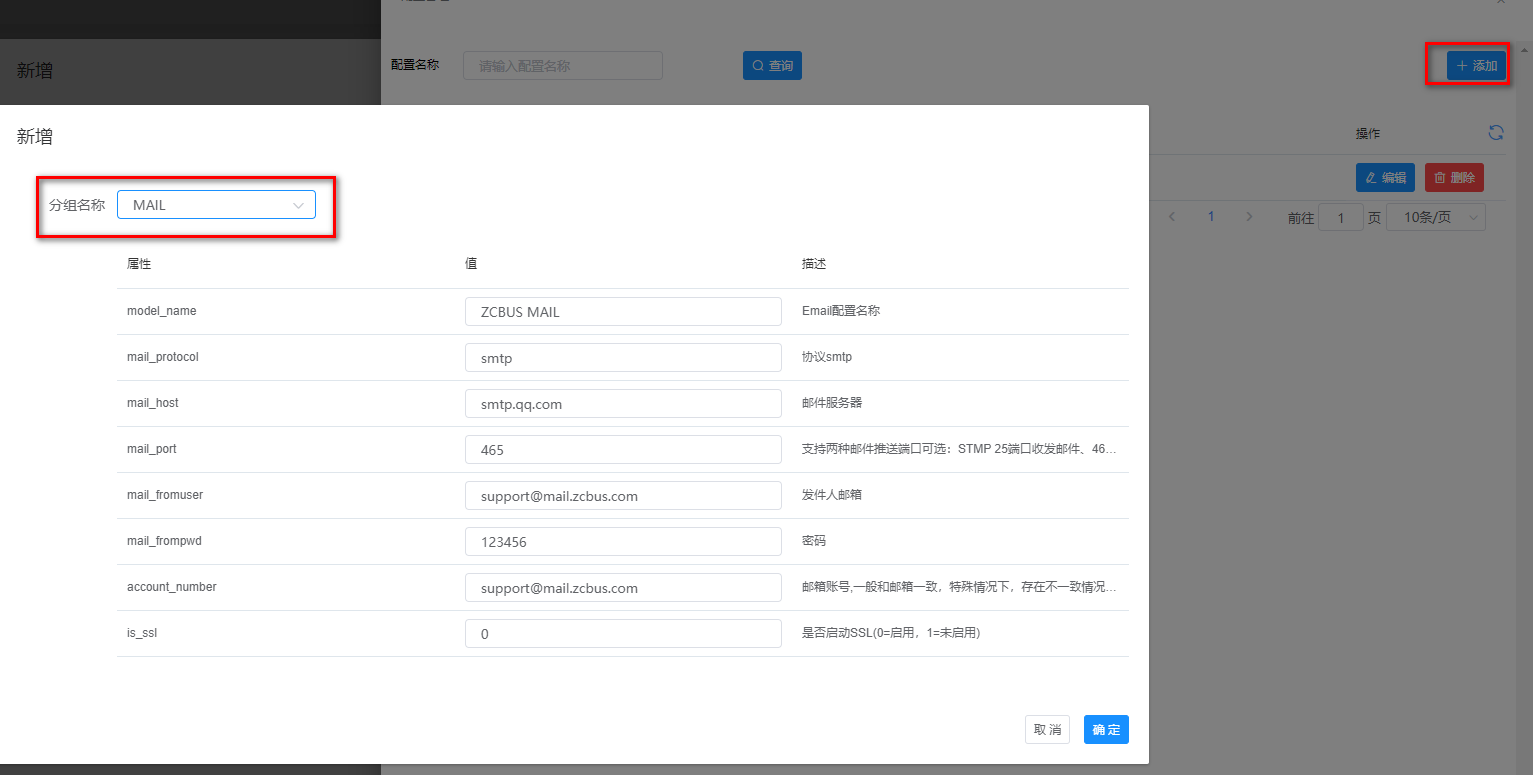Click the 添加 (add) button
This screenshot has width=1533, height=775.
click(1476, 66)
